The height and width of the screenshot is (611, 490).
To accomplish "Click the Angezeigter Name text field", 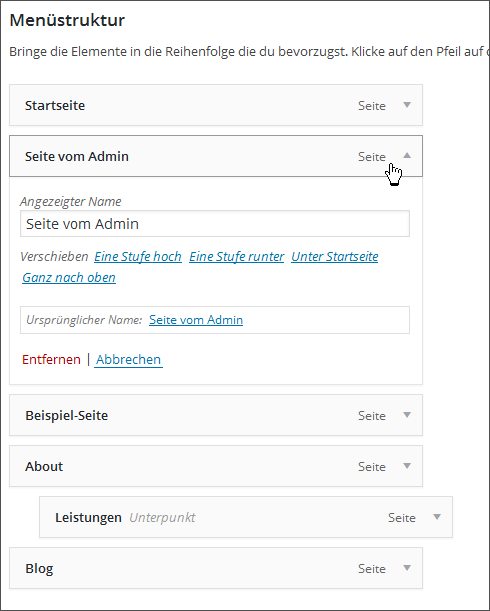I will (215, 224).
